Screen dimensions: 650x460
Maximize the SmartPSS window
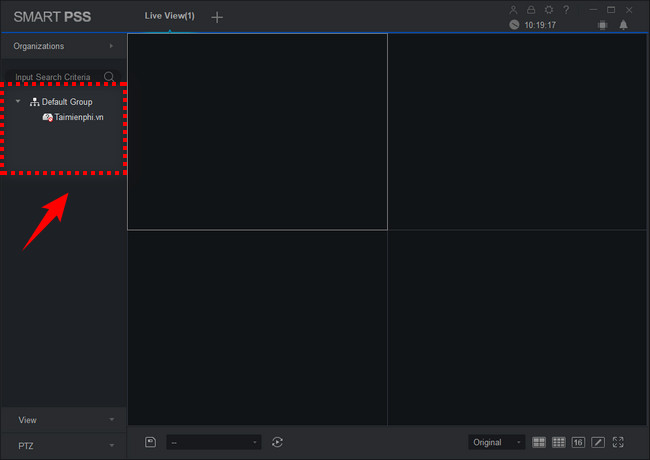(x=611, y=10)
